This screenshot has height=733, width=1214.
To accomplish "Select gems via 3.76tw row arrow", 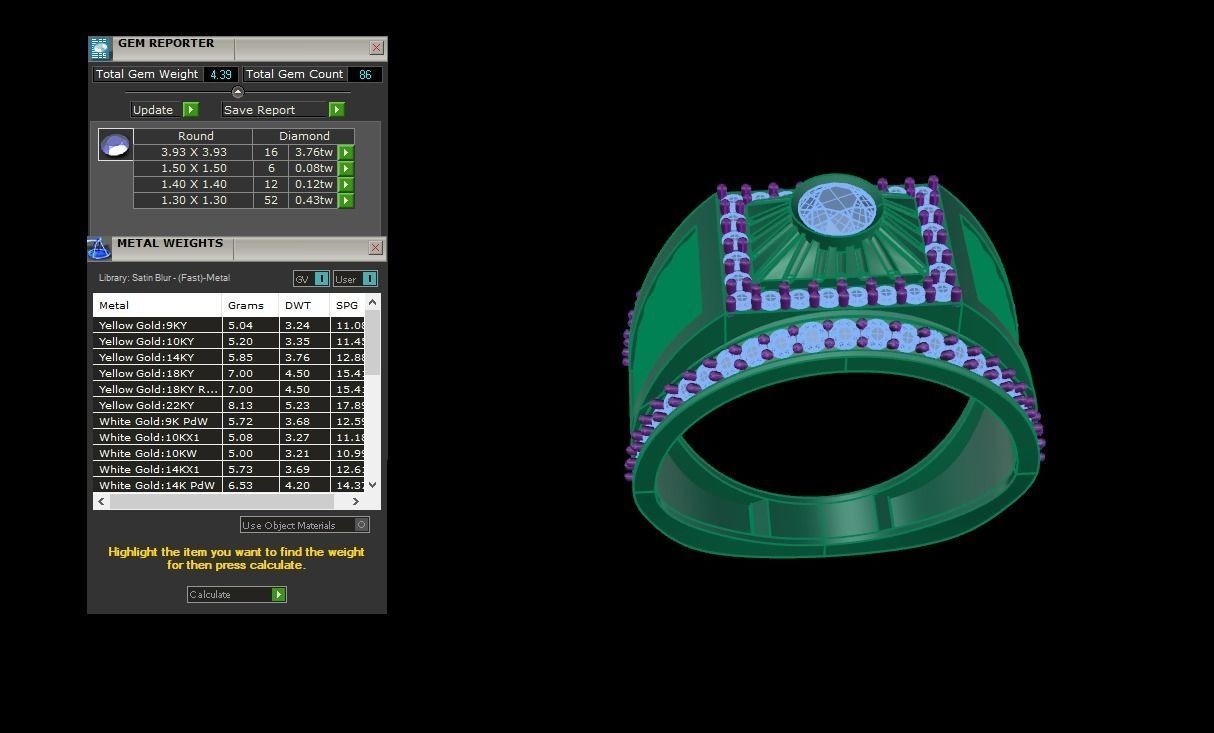I will tap(346, 152).
